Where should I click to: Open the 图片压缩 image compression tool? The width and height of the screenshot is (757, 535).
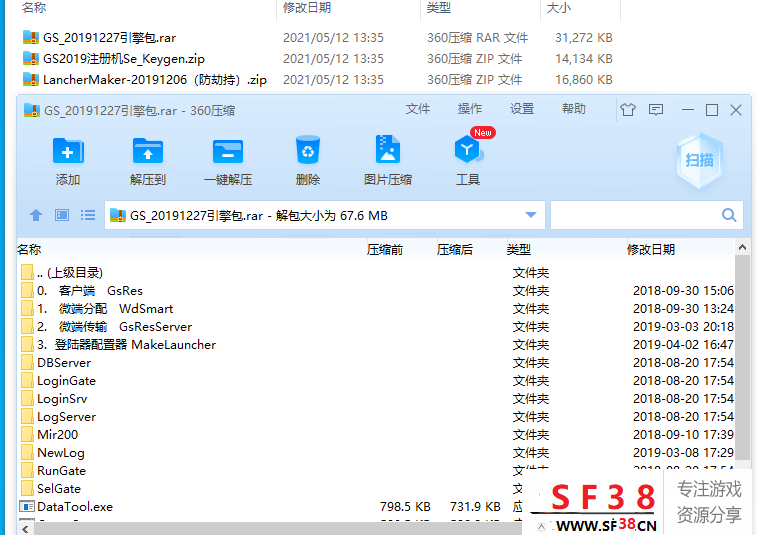pos(388,149)
